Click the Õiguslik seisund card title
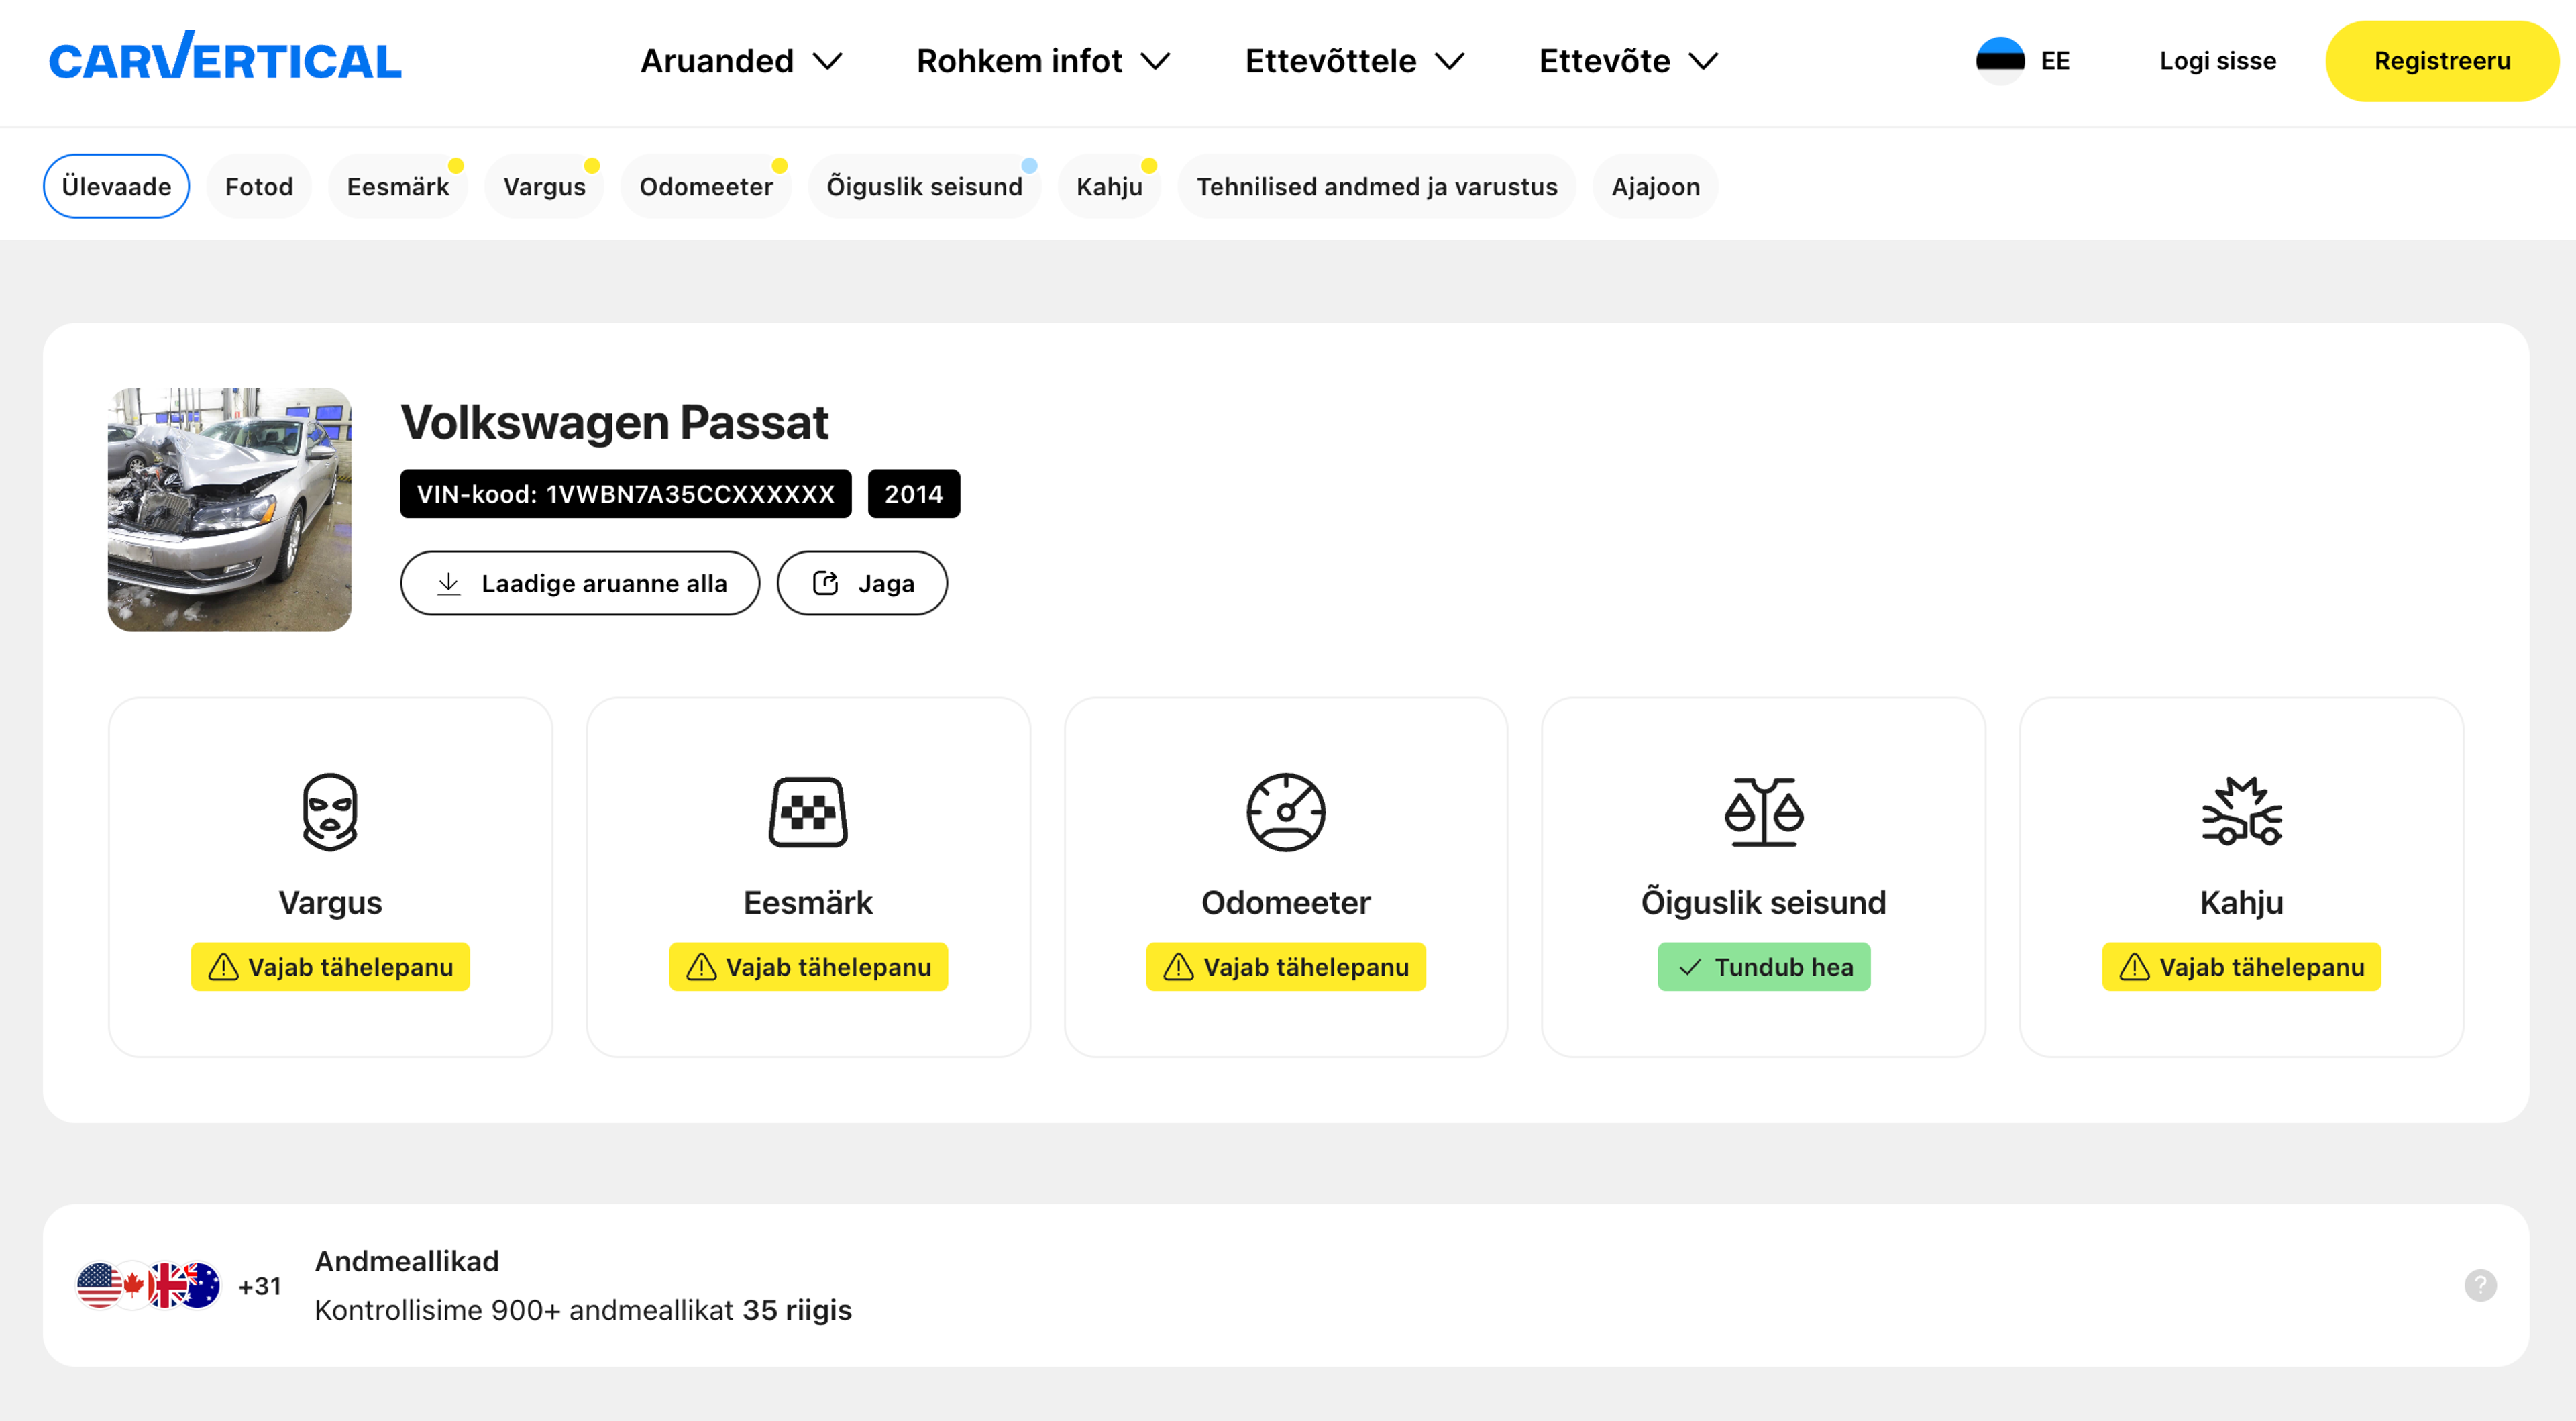The image size is (2576, 1421). point(1763,903)
